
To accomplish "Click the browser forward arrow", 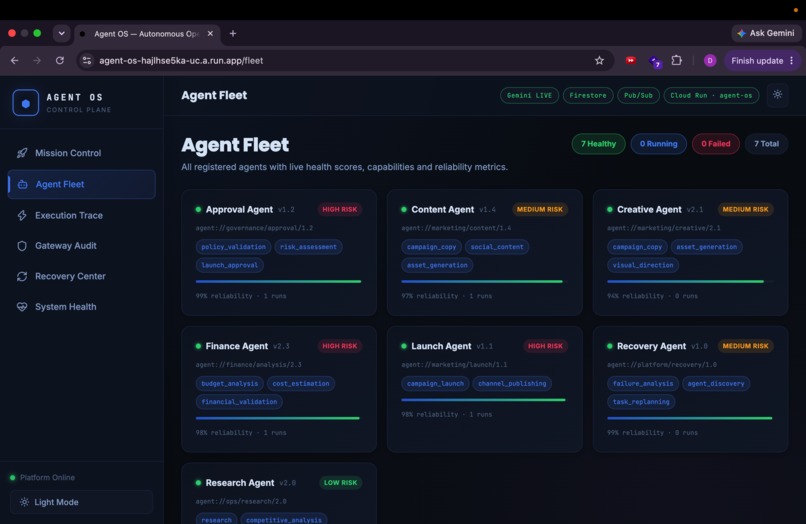I will 37,61.
